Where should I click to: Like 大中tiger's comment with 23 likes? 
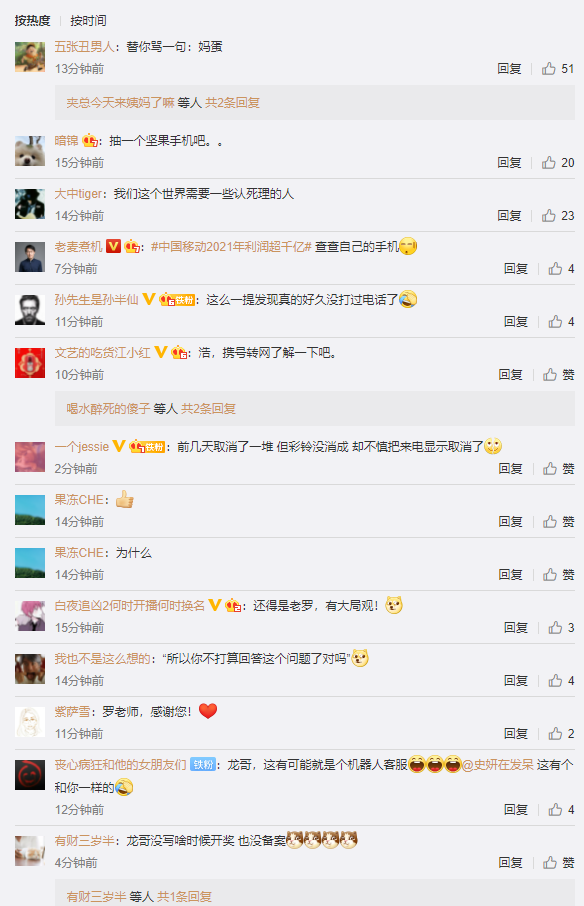click(557, 216)
